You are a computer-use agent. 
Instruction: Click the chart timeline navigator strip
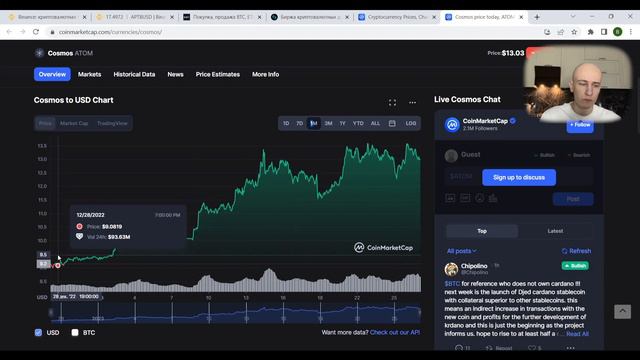click(x=236, y=313)
